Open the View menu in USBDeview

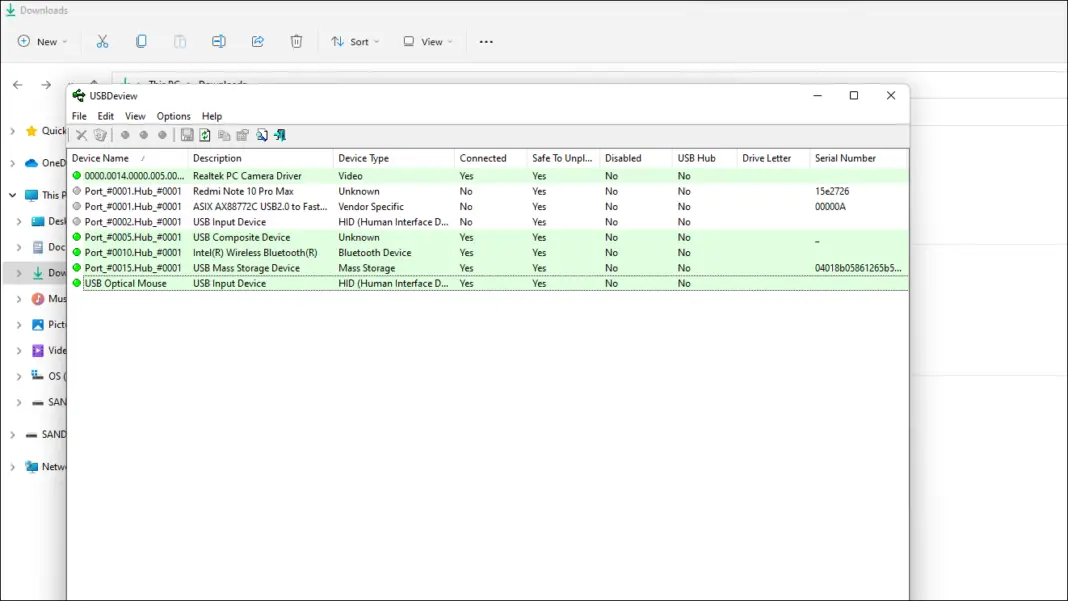134,116
